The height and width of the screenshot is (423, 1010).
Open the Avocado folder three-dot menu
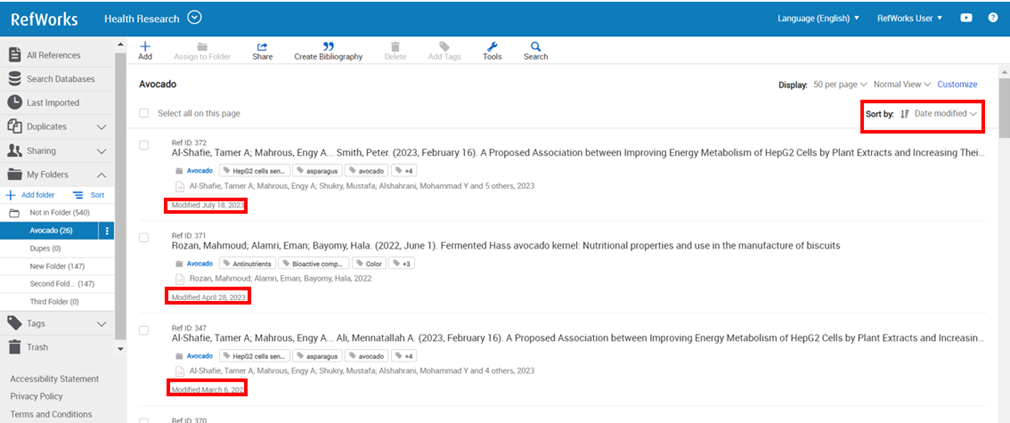[x=108, y=231]
